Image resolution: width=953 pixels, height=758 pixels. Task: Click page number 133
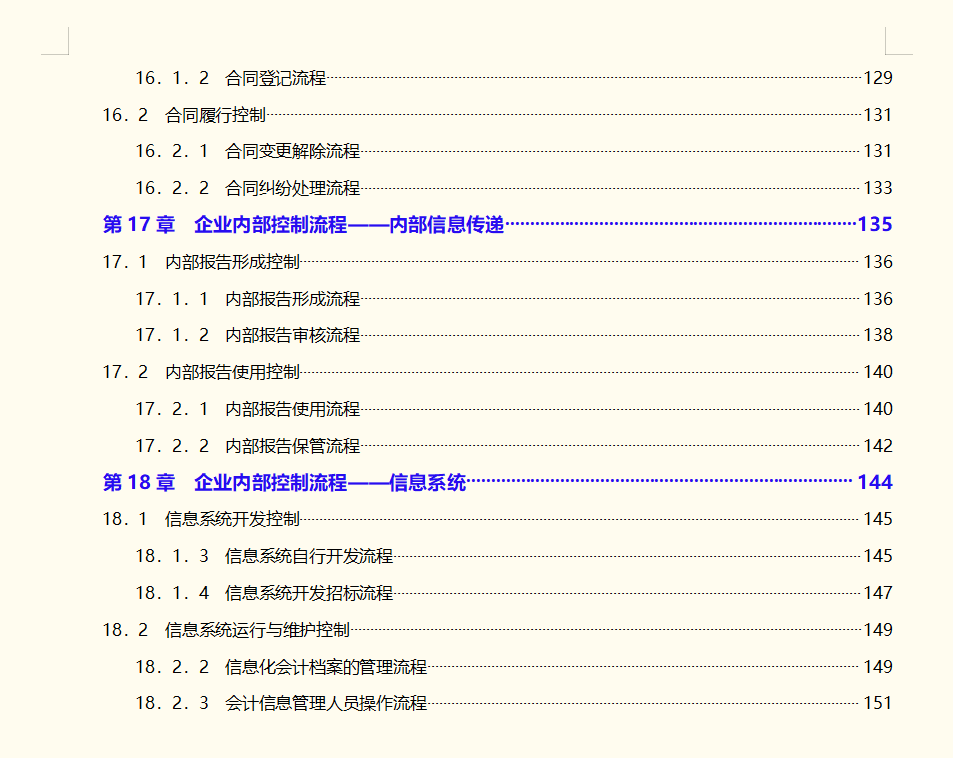pos(878,188)
